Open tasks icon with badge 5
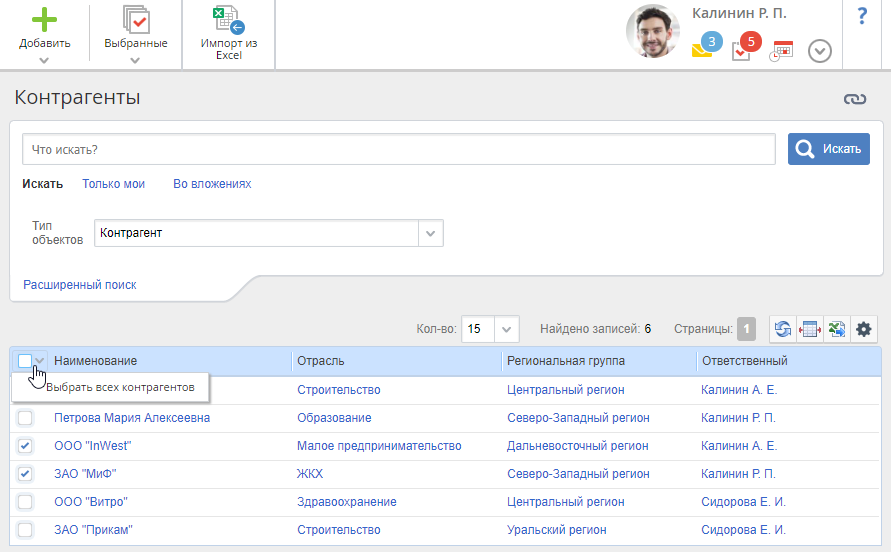This screenshot has height=552, width=891. pyautogui.click(x=741, y=50)
